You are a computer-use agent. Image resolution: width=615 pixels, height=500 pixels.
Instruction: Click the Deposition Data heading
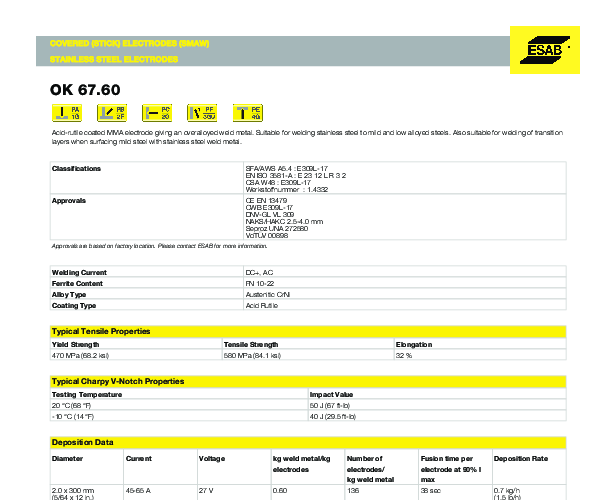(82, 442)
